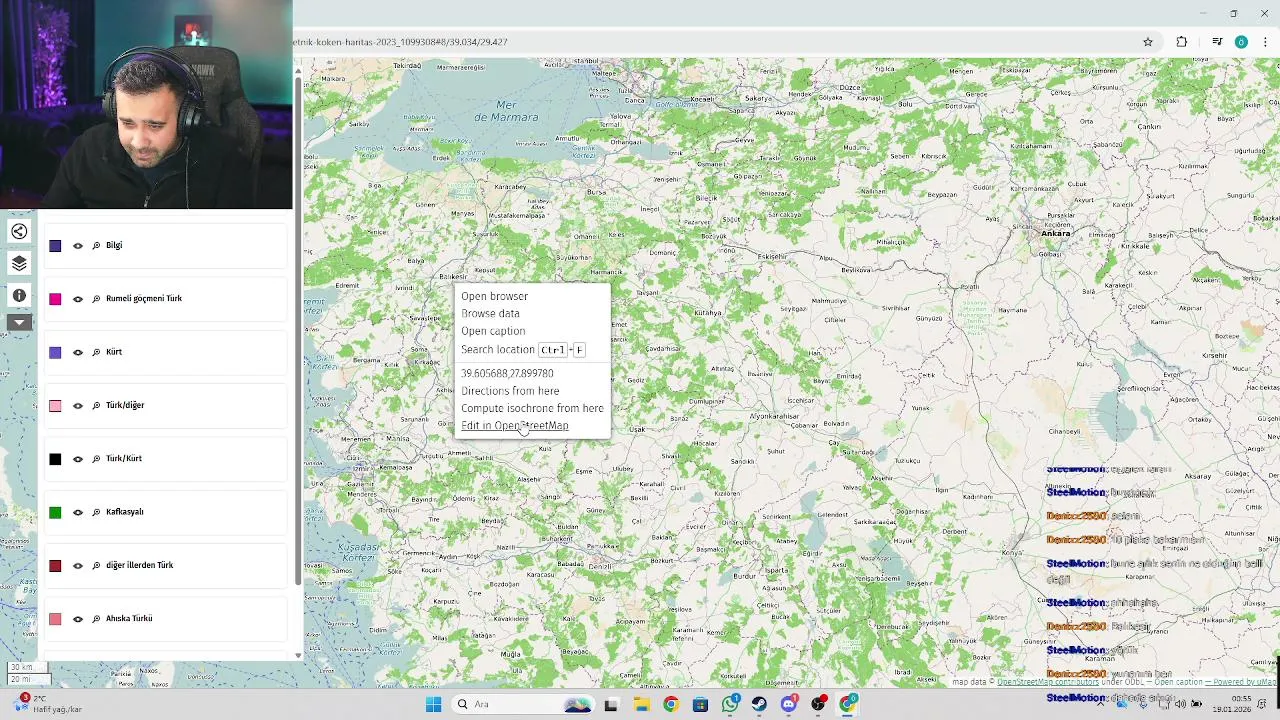
Task: Hide the Türk/Kürt layer
Action: coord(77,458)
